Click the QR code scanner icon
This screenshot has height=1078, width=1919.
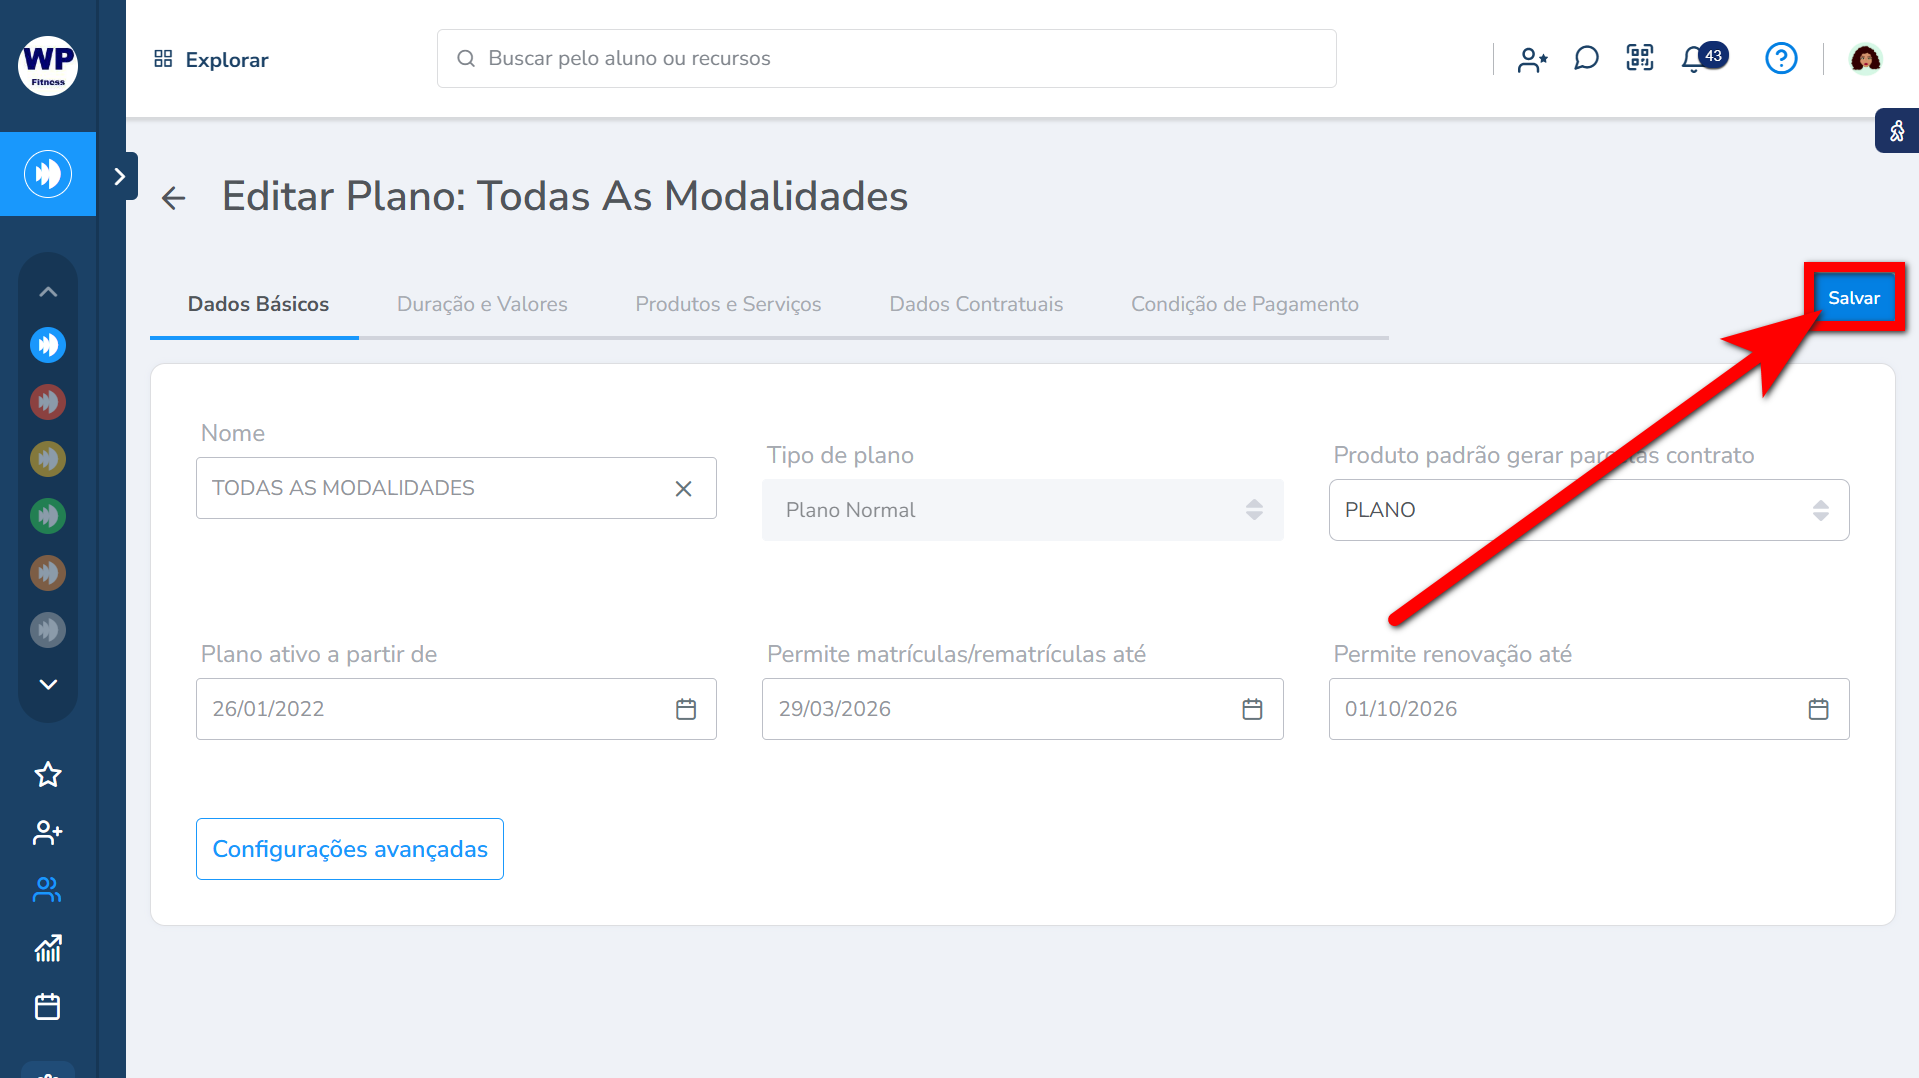click(1640, 59)
